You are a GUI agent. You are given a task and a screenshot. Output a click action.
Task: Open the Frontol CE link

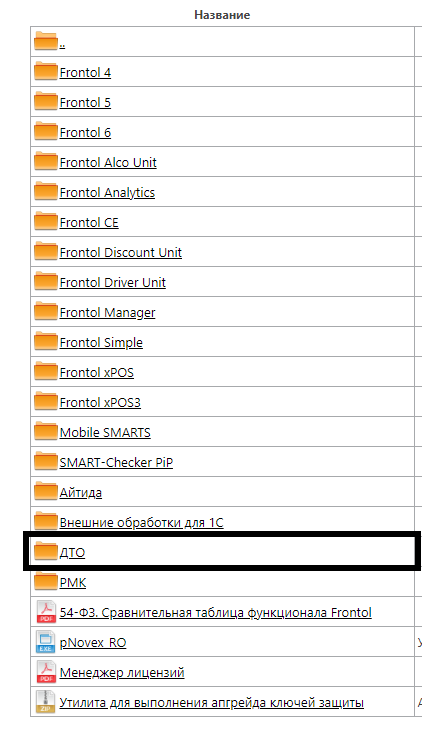89,223
